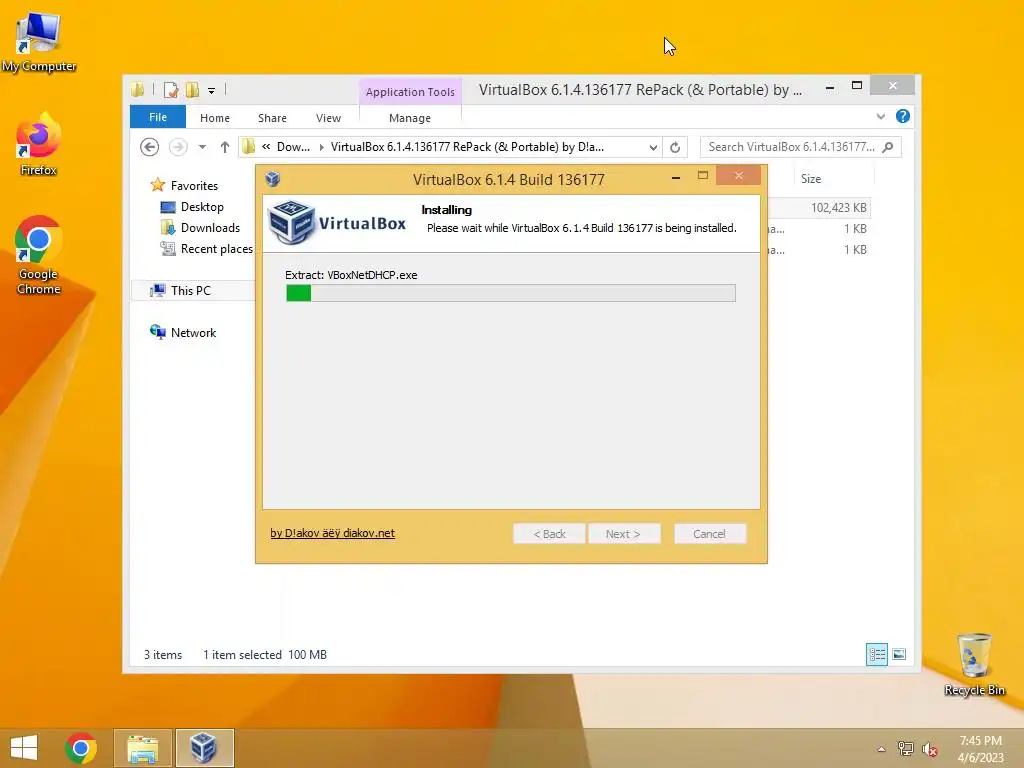Open the Explorer Help question icon
This screenshot has height=768, width=1024.
903,116
